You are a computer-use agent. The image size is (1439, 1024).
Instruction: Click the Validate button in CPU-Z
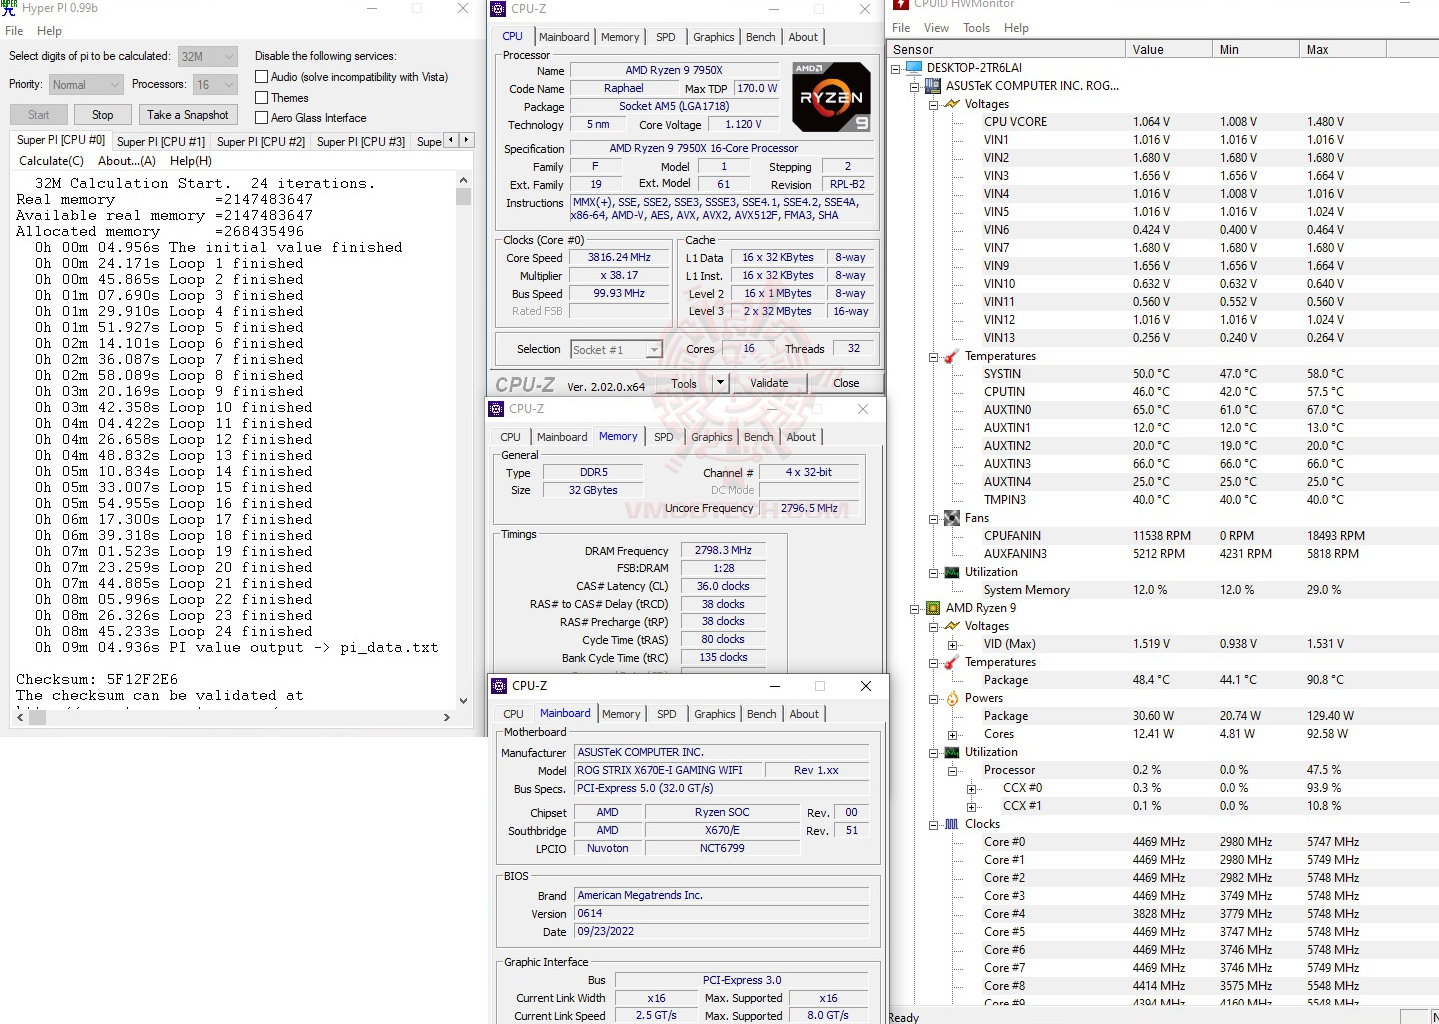tap(769, 383)
